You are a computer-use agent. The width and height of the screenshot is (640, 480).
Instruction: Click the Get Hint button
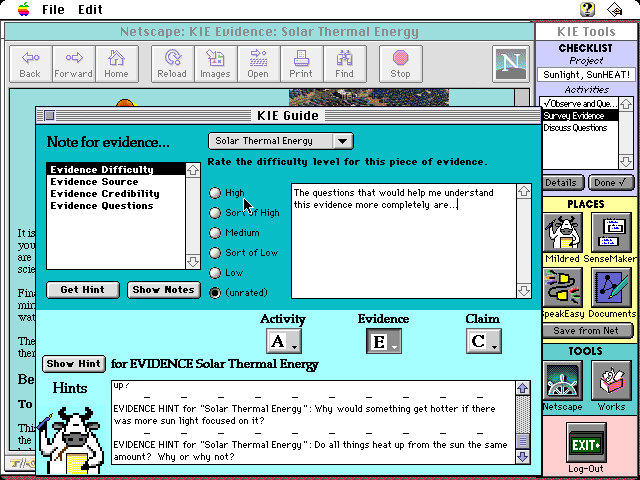click(83, 290)
